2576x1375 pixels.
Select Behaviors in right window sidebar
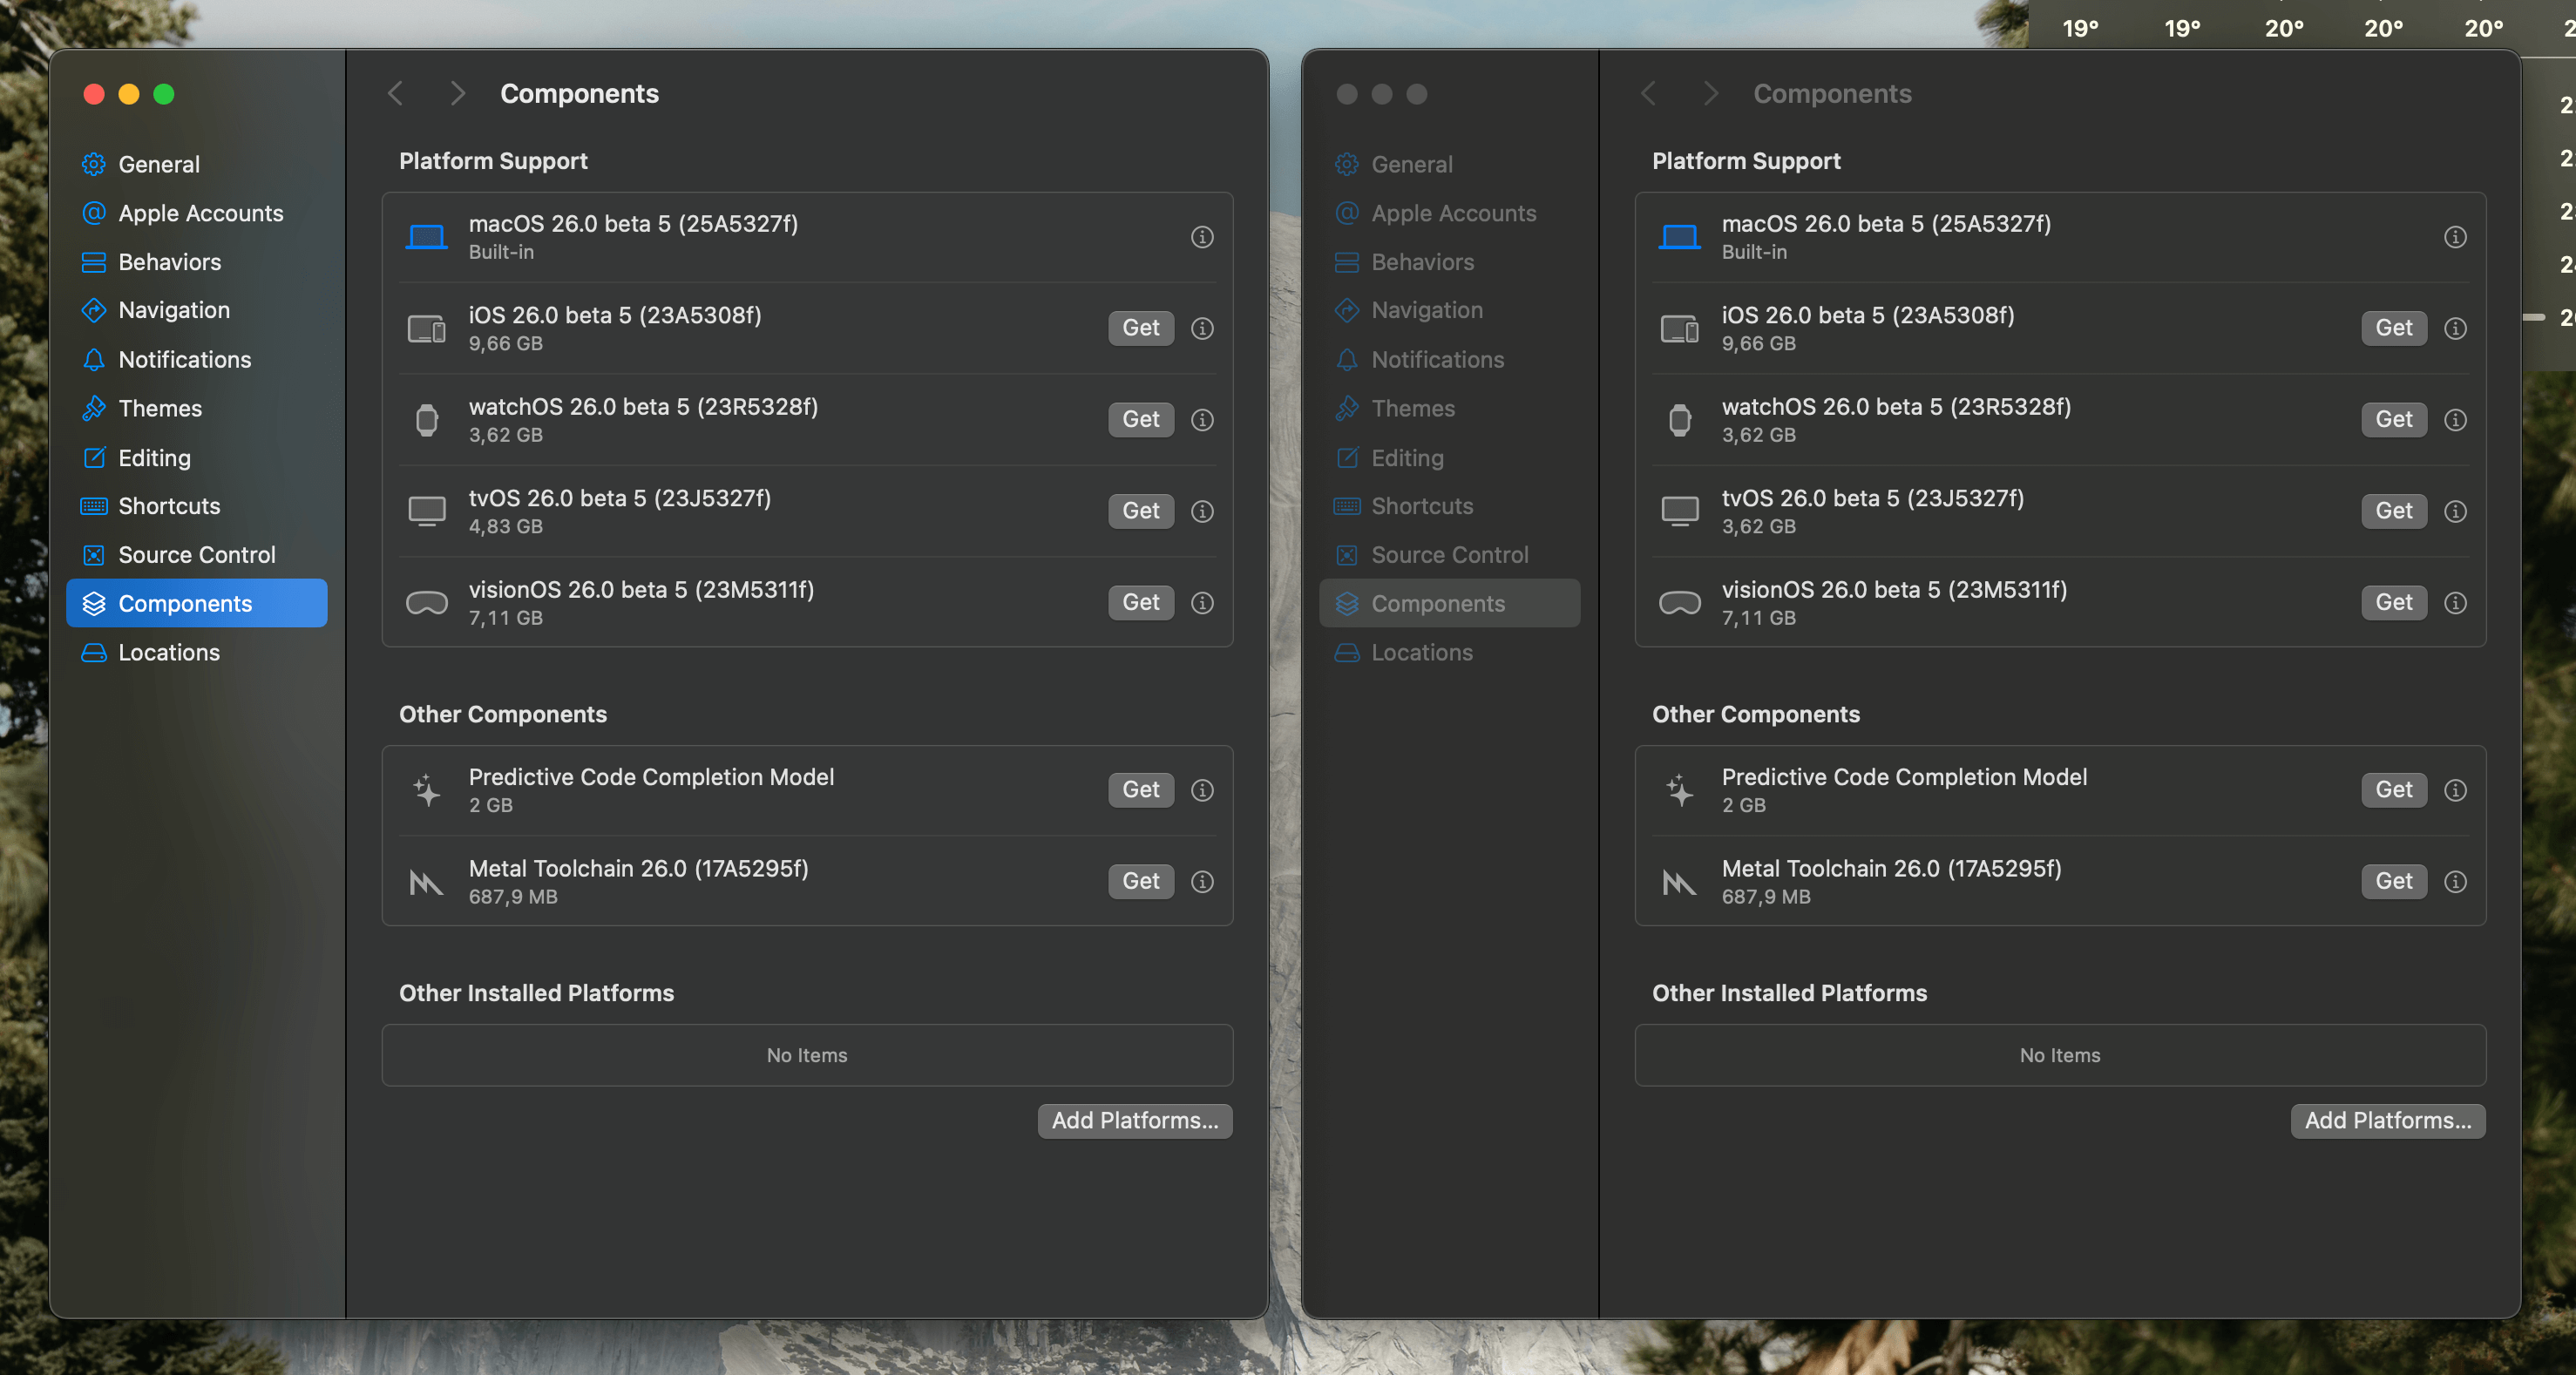coord(1450,262)
